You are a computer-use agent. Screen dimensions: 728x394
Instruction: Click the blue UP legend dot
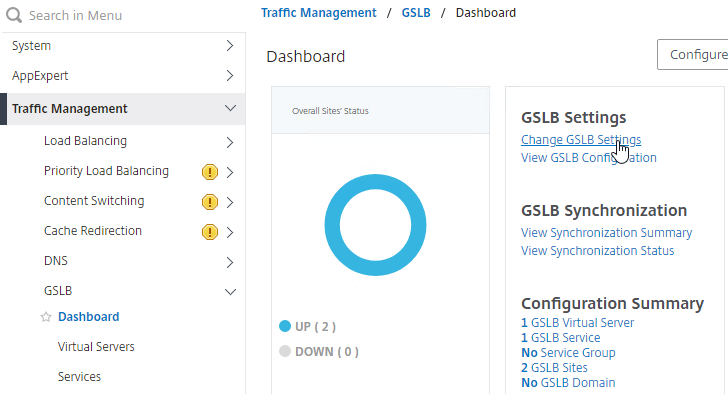coord(285,326)
